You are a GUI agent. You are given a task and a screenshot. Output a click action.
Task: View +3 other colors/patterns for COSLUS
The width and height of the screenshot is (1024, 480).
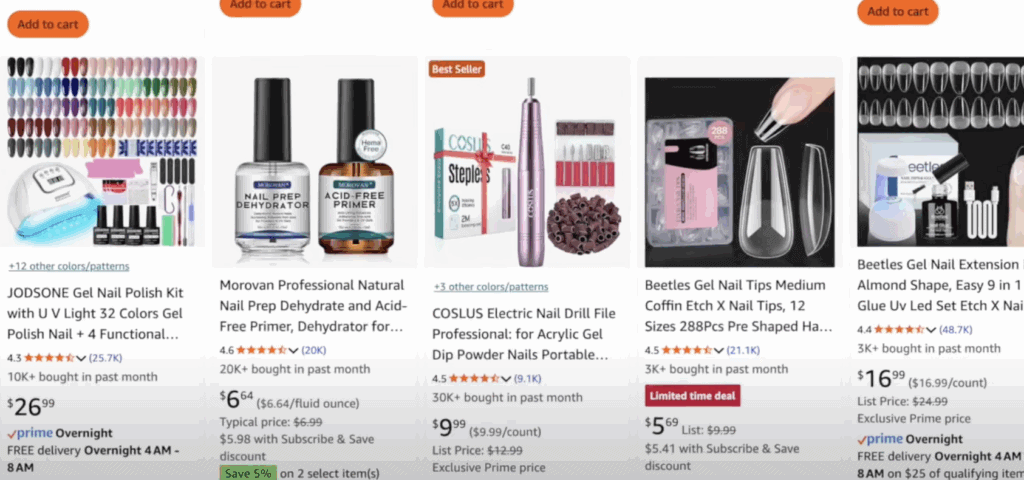coord(490,287)
